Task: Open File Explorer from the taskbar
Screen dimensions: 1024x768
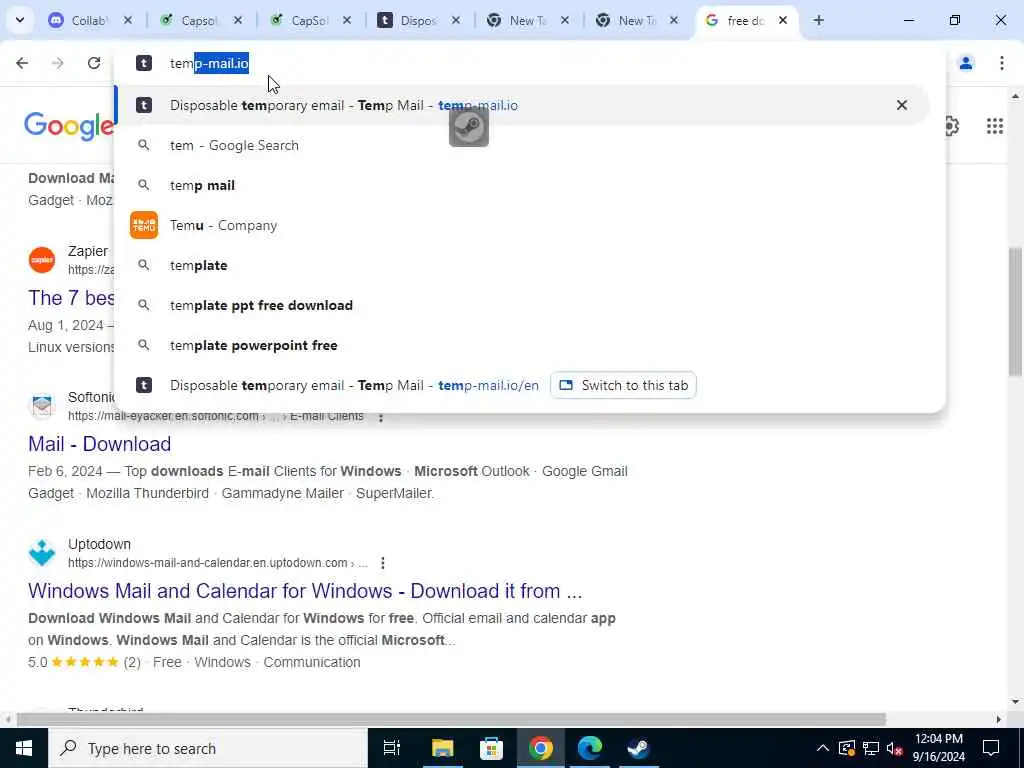Action: coord(442,748)
